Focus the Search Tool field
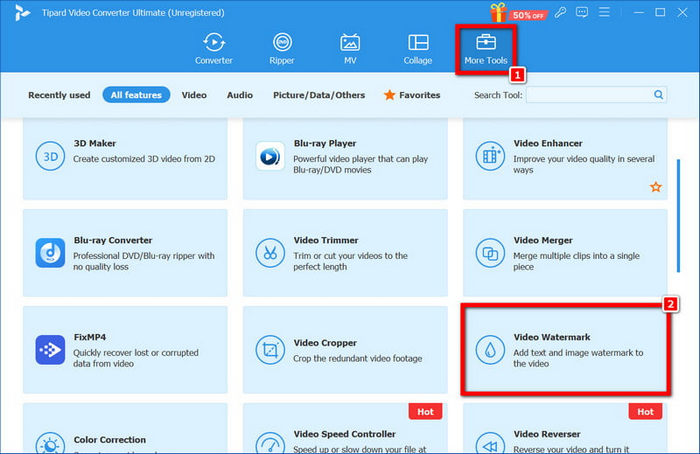Image resolution: width=700 pixels, height=454 pixels. point(596,95)
